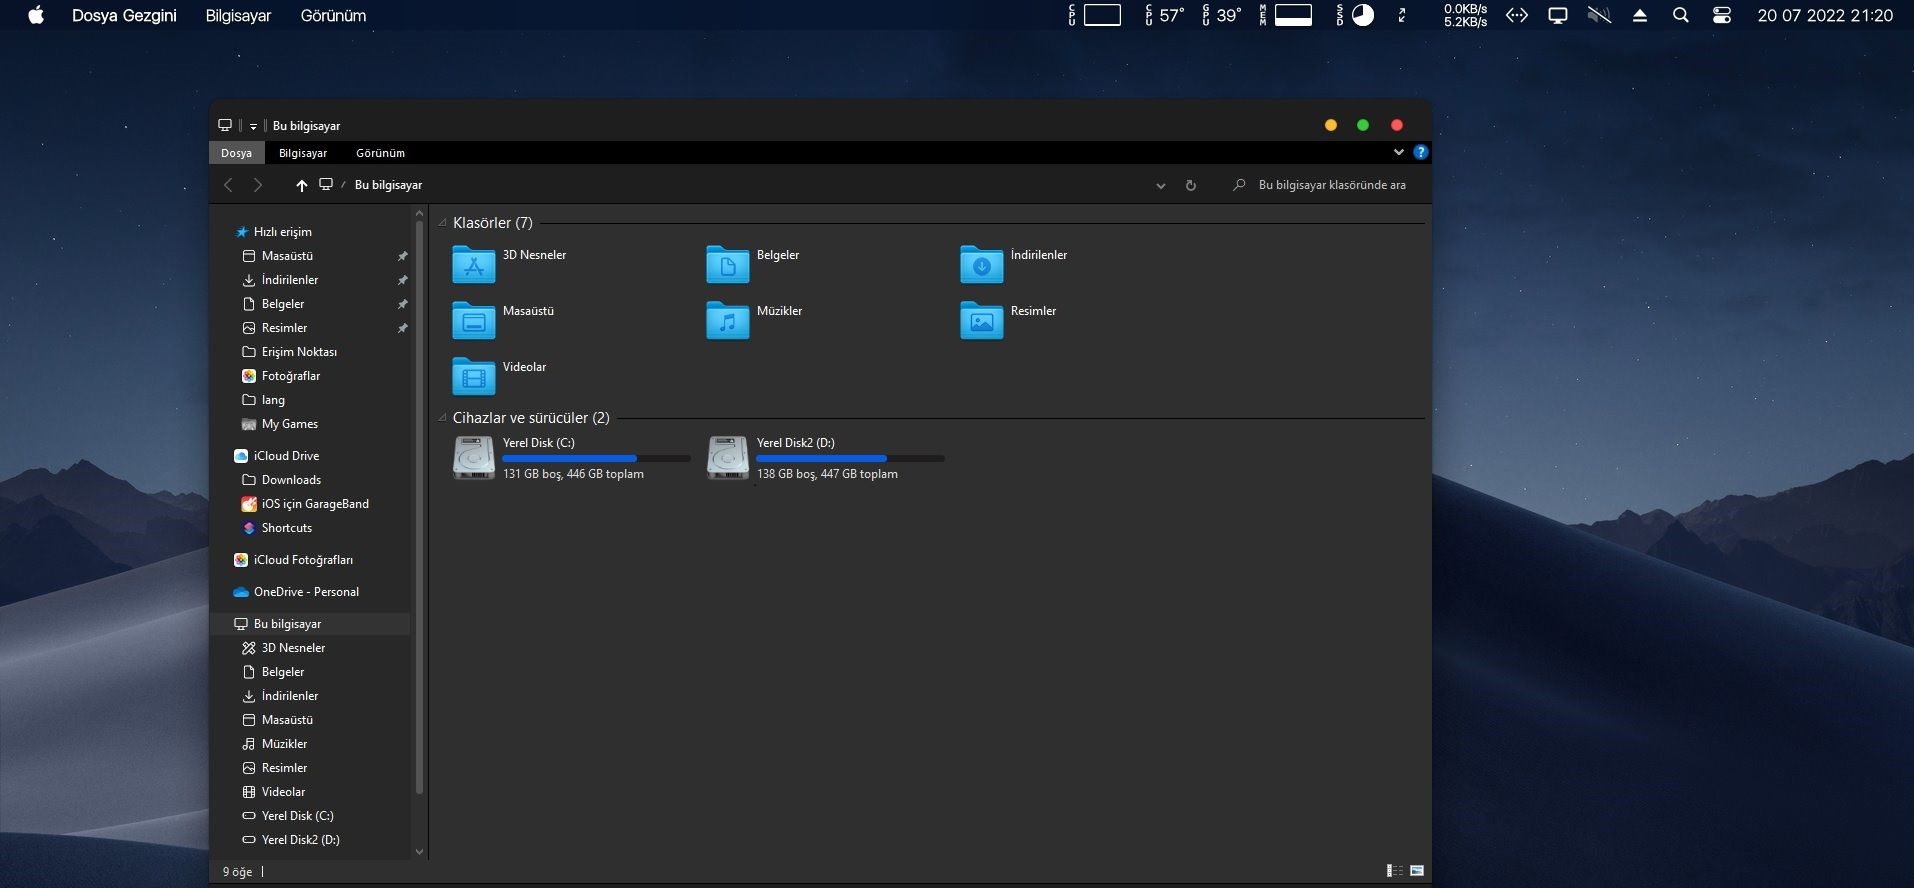
Task: Open the Müzikler folder icon
Action: click(x=727, y=321)
